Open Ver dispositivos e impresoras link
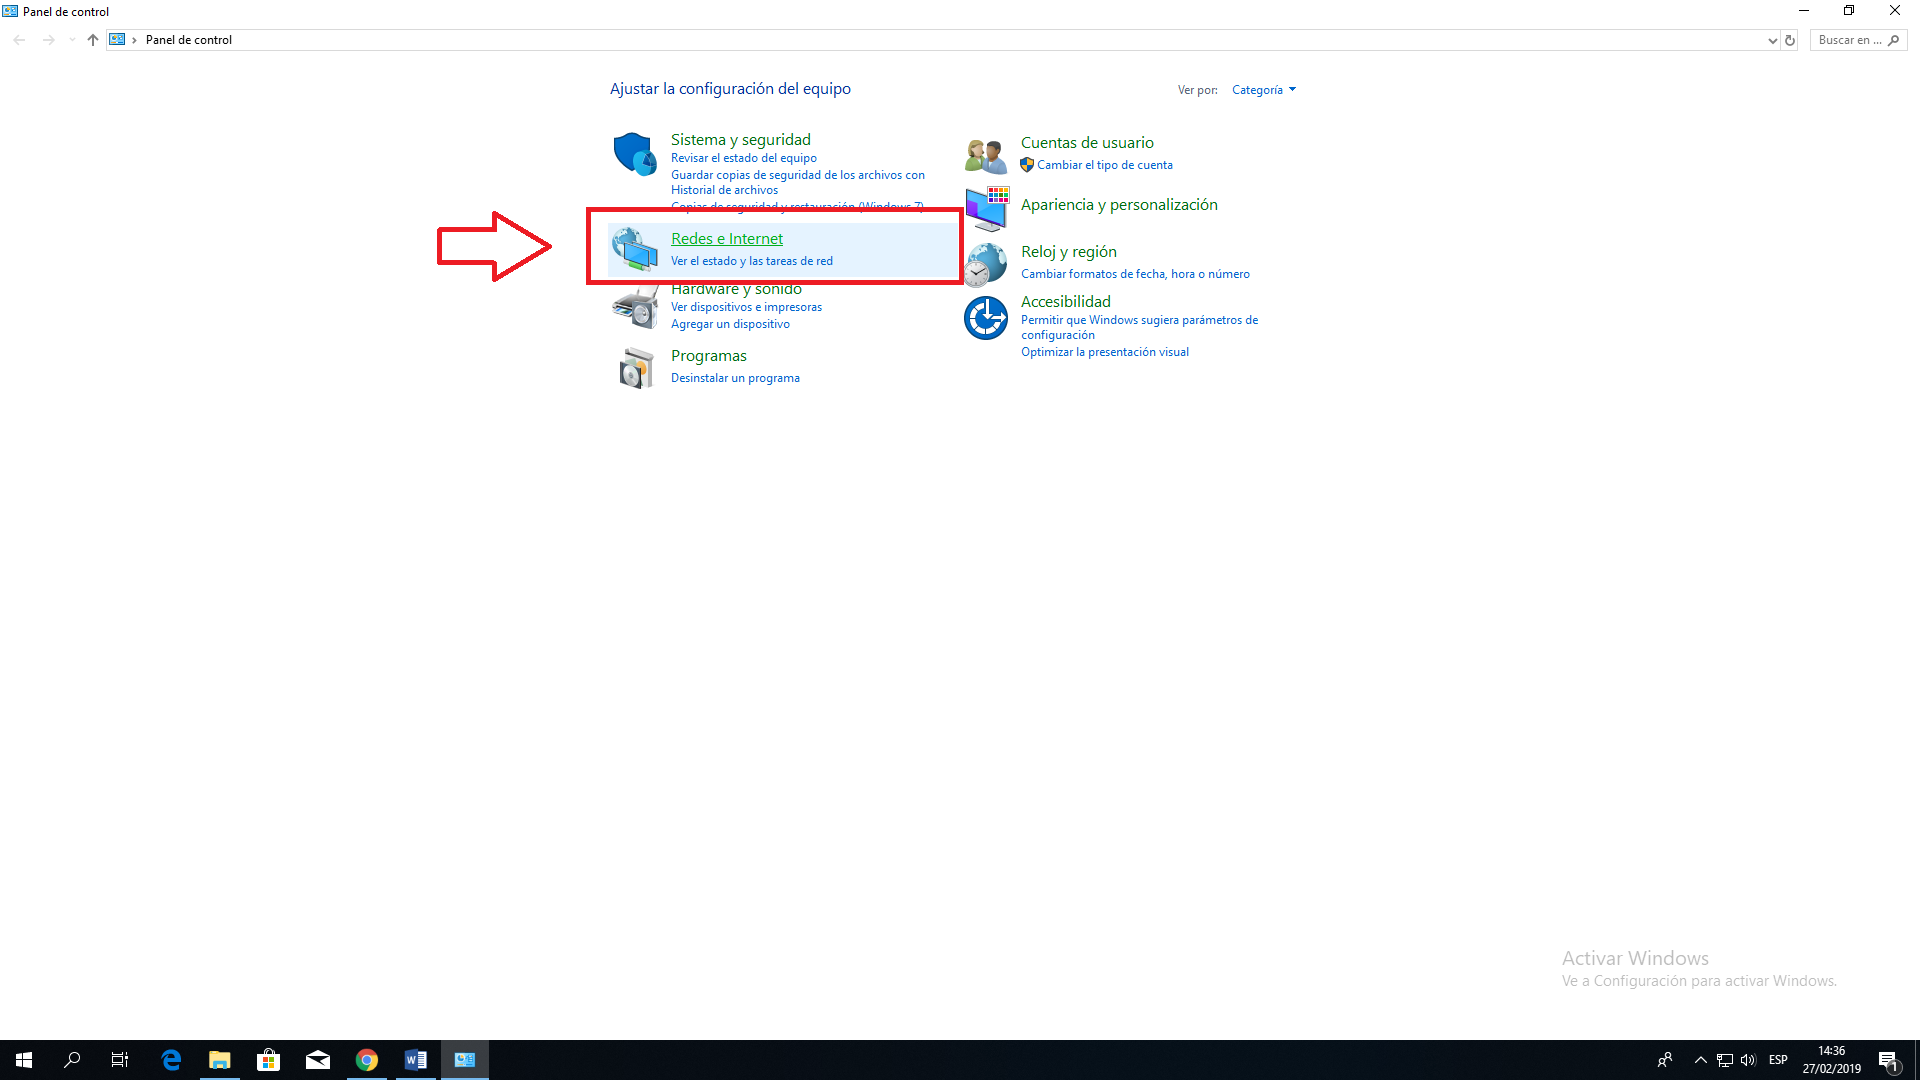The width and height of the screenshot is (1920, 1080). (x=746, y=307)
